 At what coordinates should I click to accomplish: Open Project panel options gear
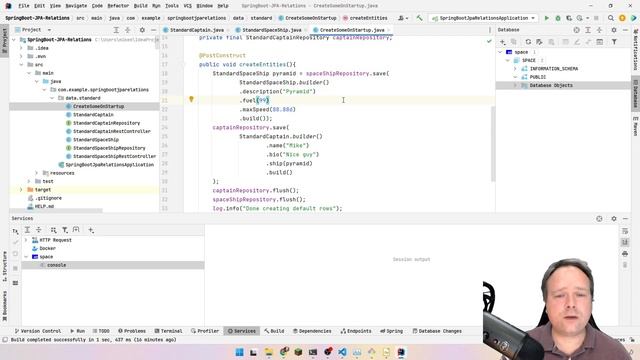[142, 30]
